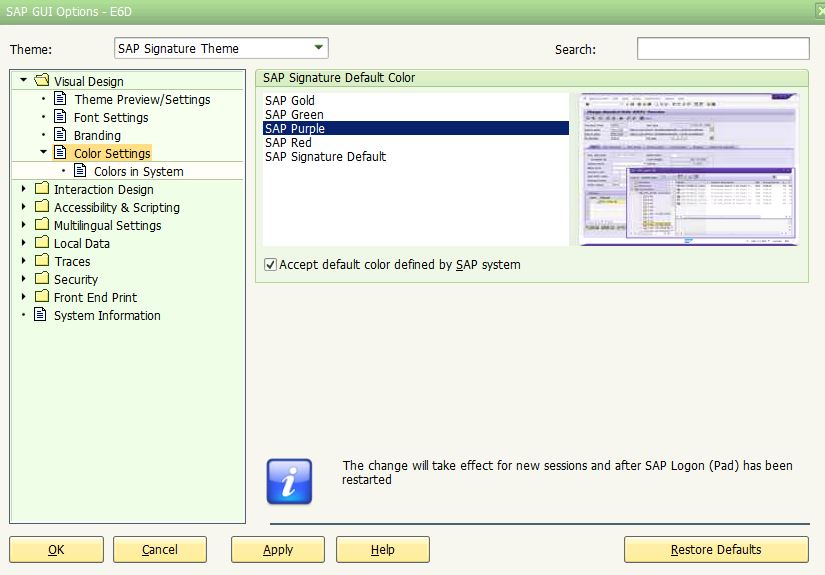
Task: Click the blue information icon
Action: (289, 481)
